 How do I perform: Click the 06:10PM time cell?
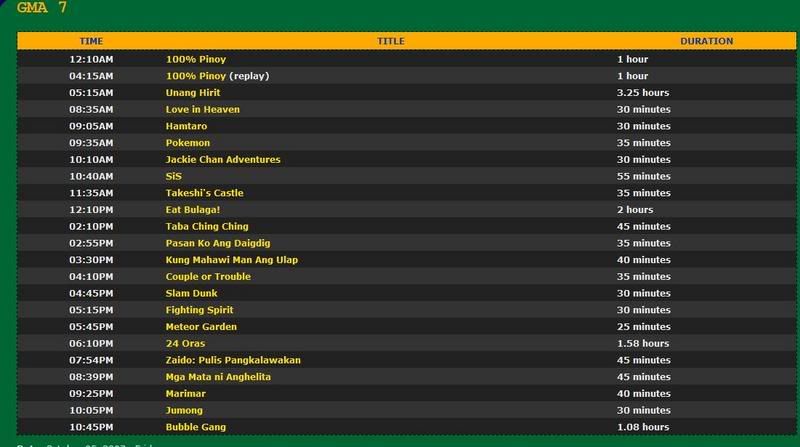click(x=91, y=343)
